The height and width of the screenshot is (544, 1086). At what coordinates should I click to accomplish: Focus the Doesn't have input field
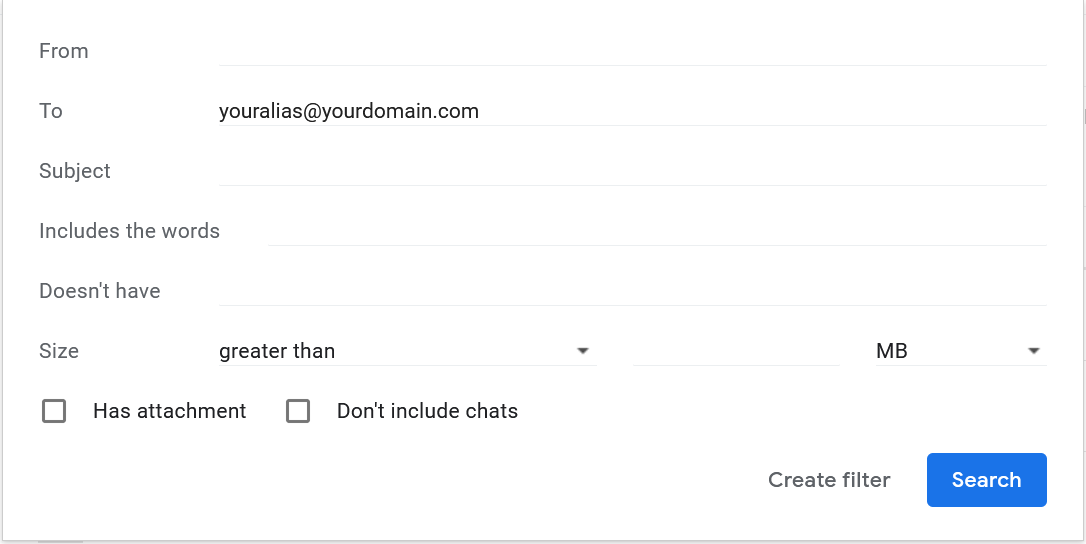[632, 291]
